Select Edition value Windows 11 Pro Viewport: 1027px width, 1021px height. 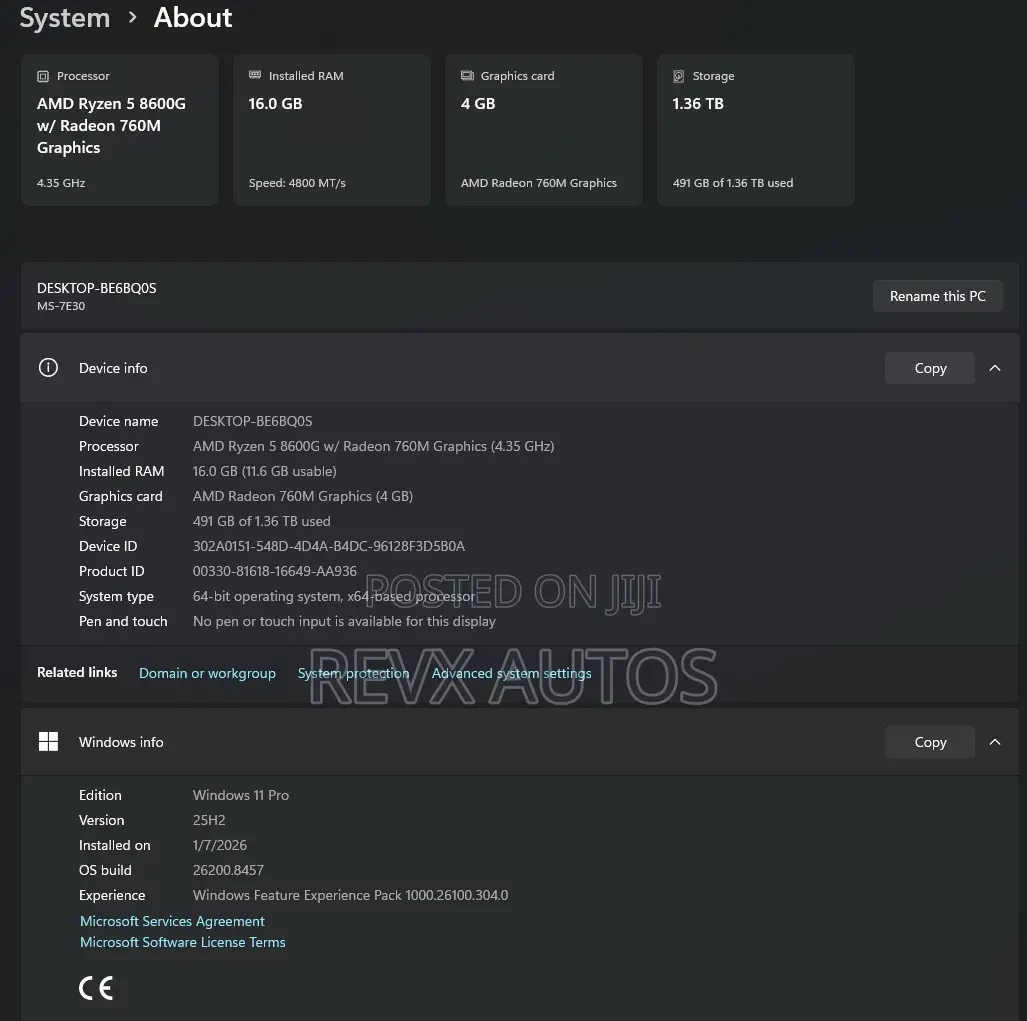pos(240,795)
